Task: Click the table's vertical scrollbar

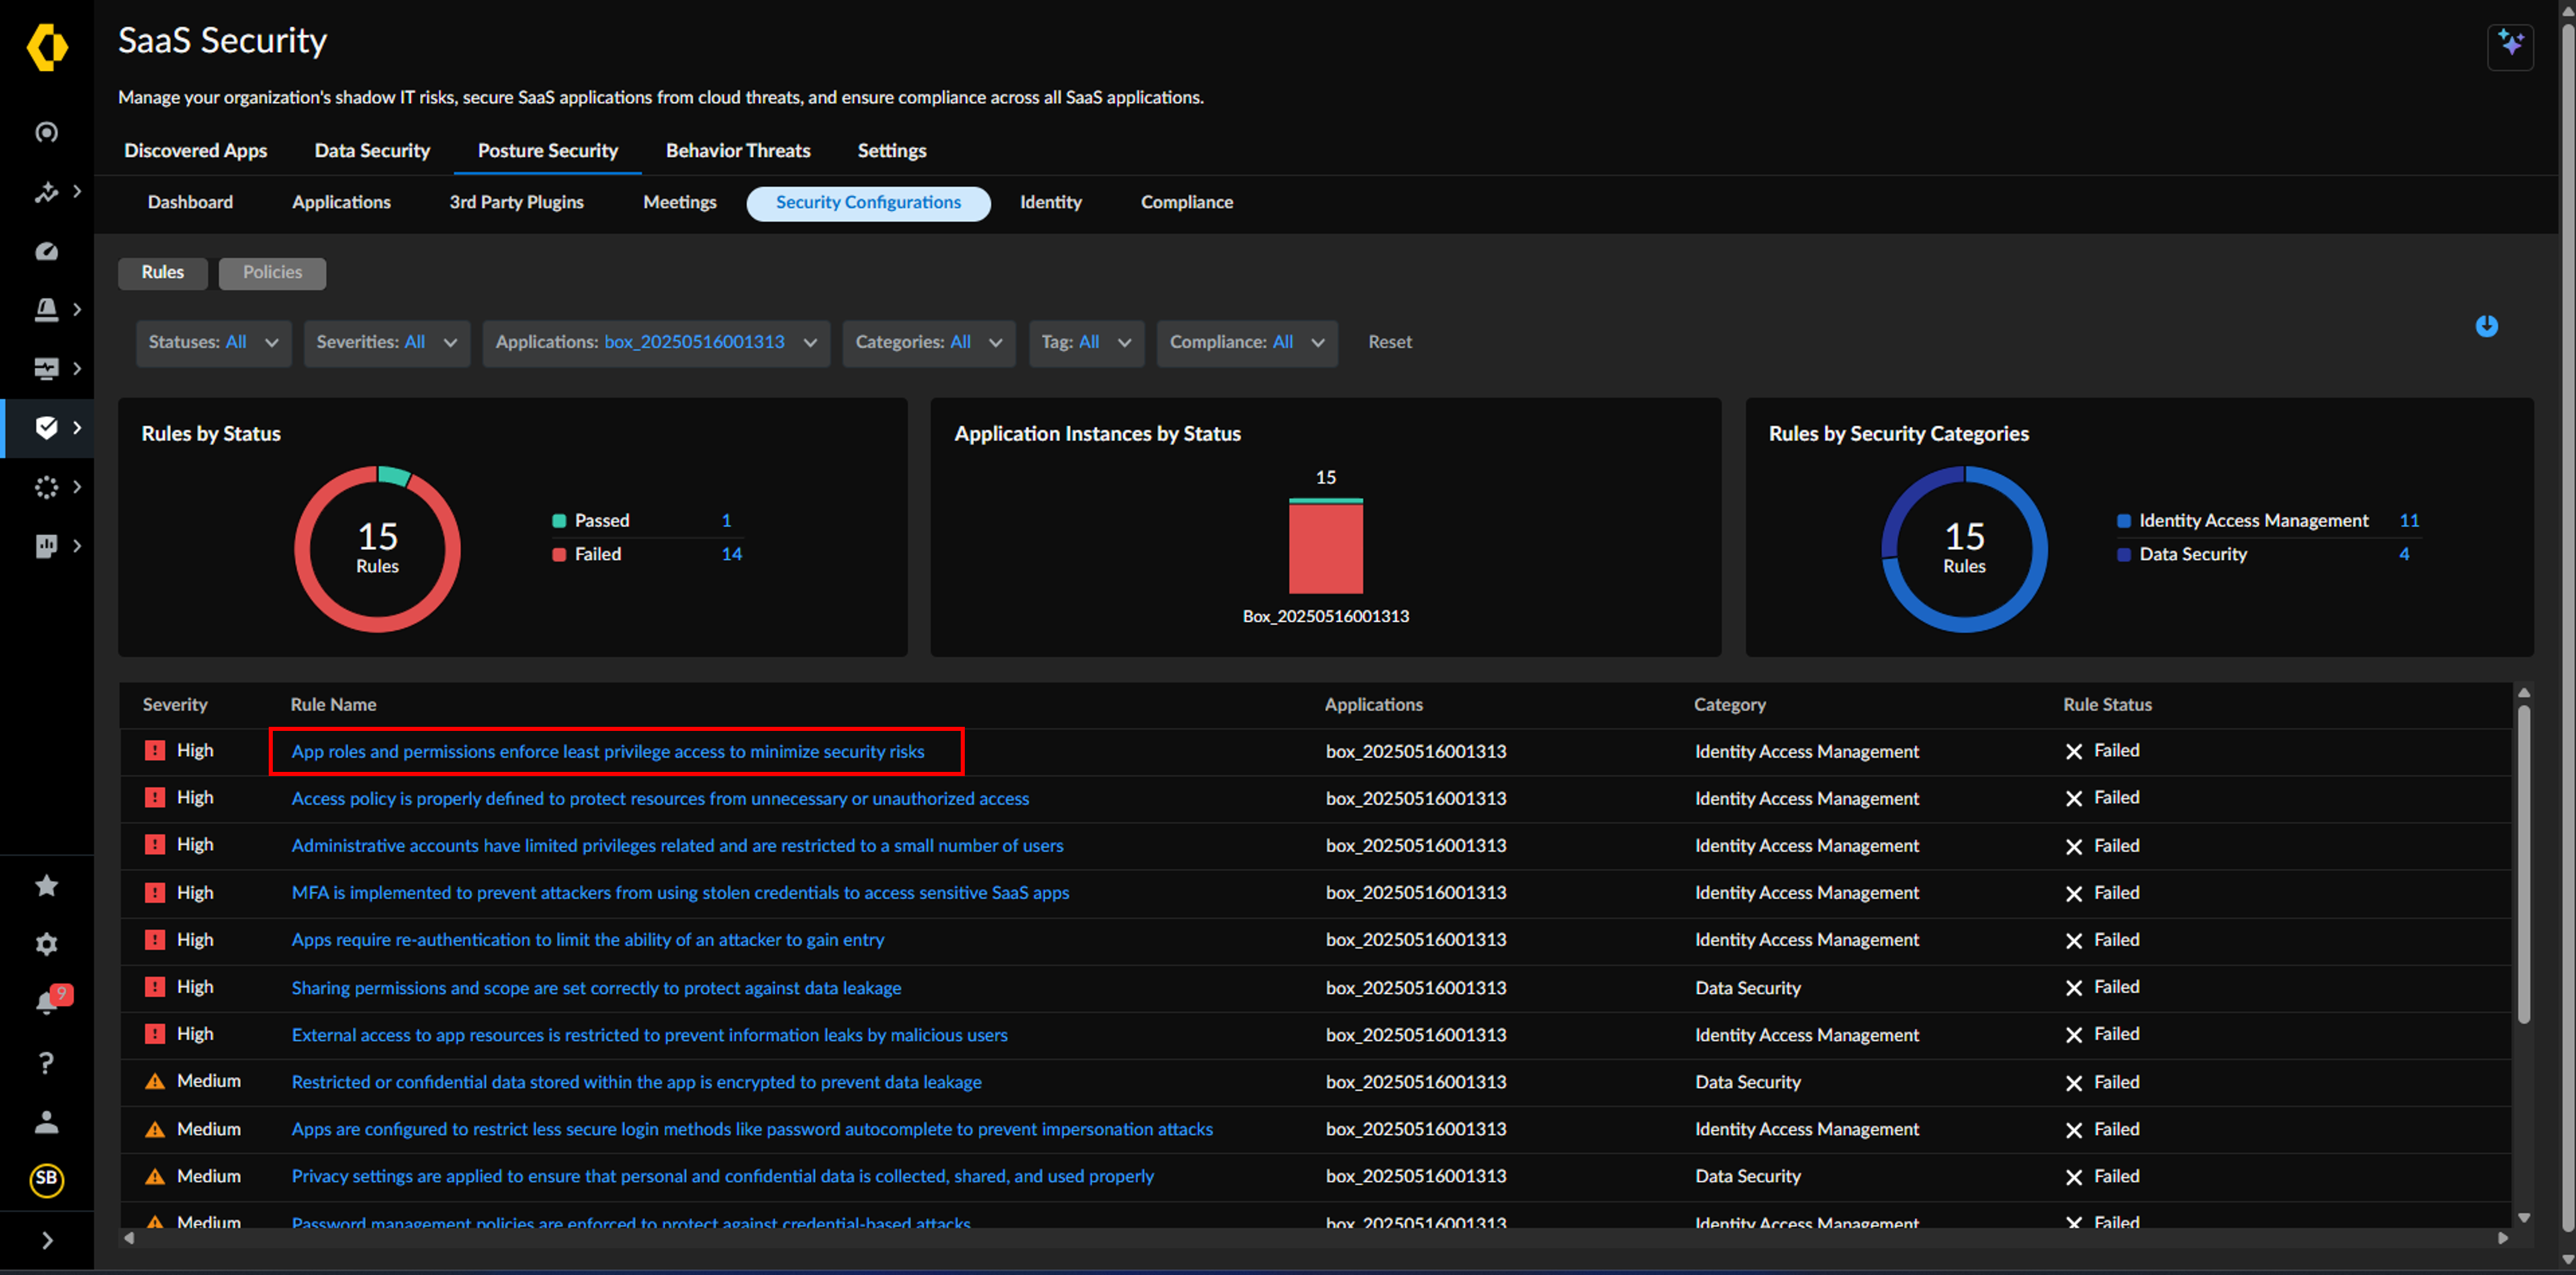Action: tap(2523, 864)
